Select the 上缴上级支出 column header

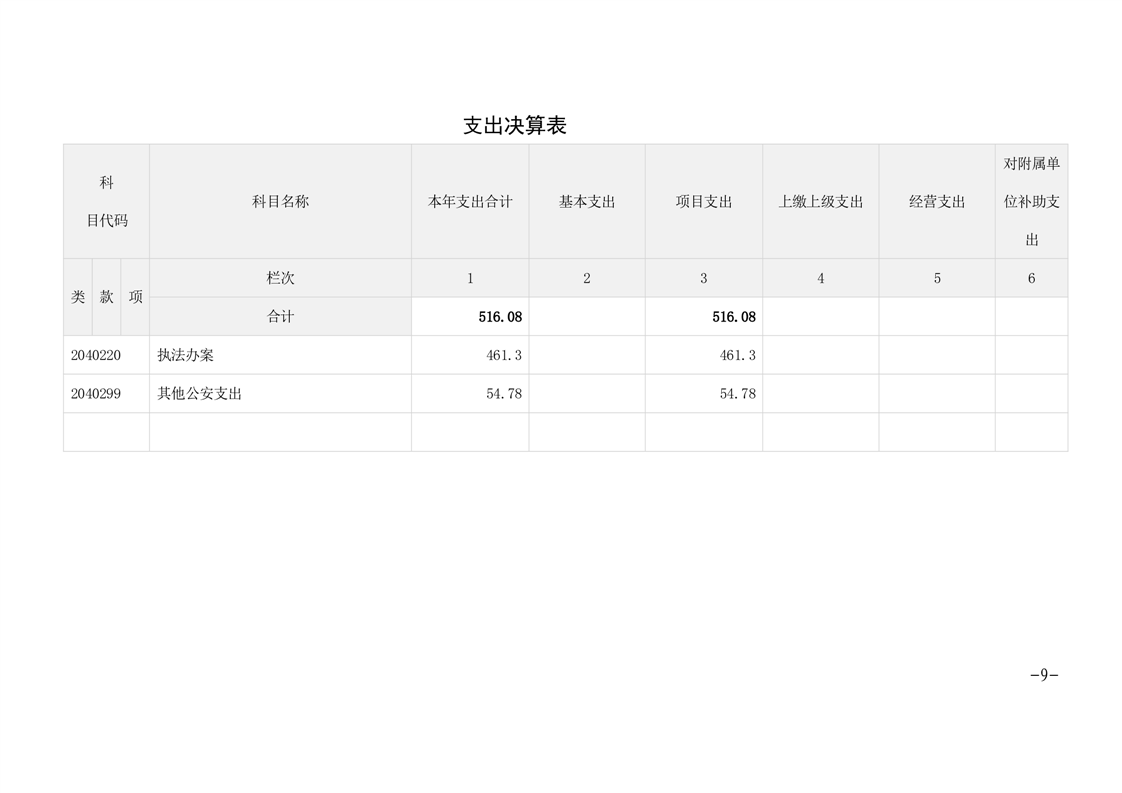[x=820, y=202]
